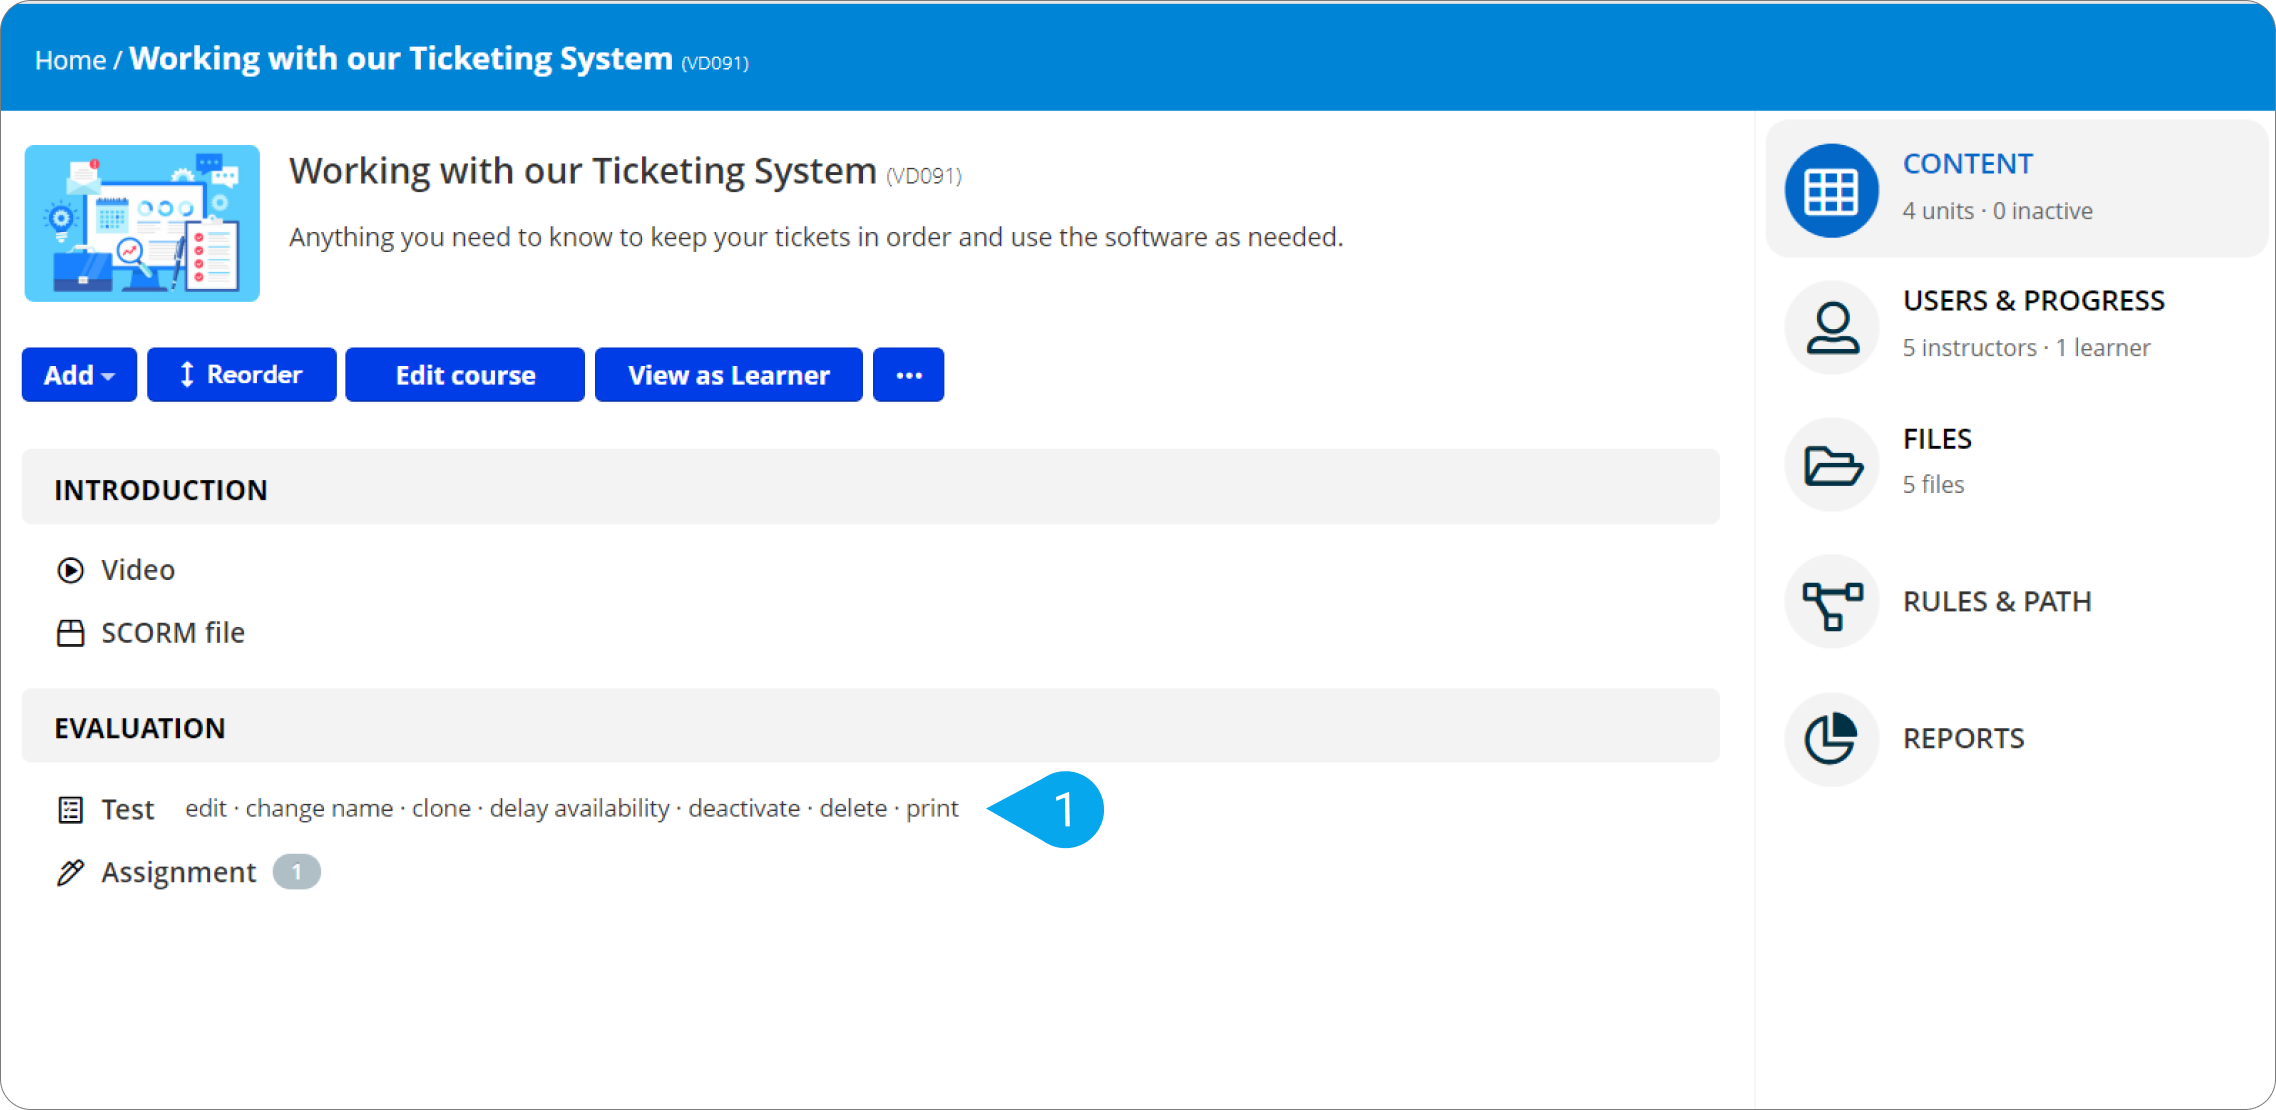Click clone action for Test

tap(441, 808)
